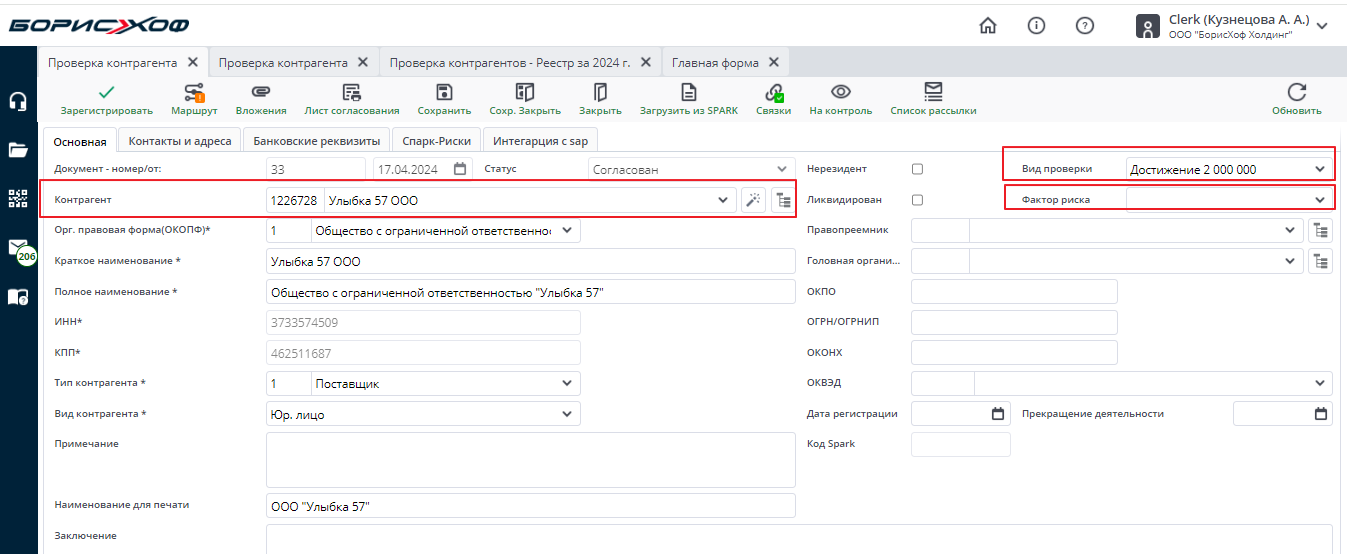Expand the Фактор риска dropdown
Image resolution: width=1347 pixels, height=554 pixels.
1320,200
